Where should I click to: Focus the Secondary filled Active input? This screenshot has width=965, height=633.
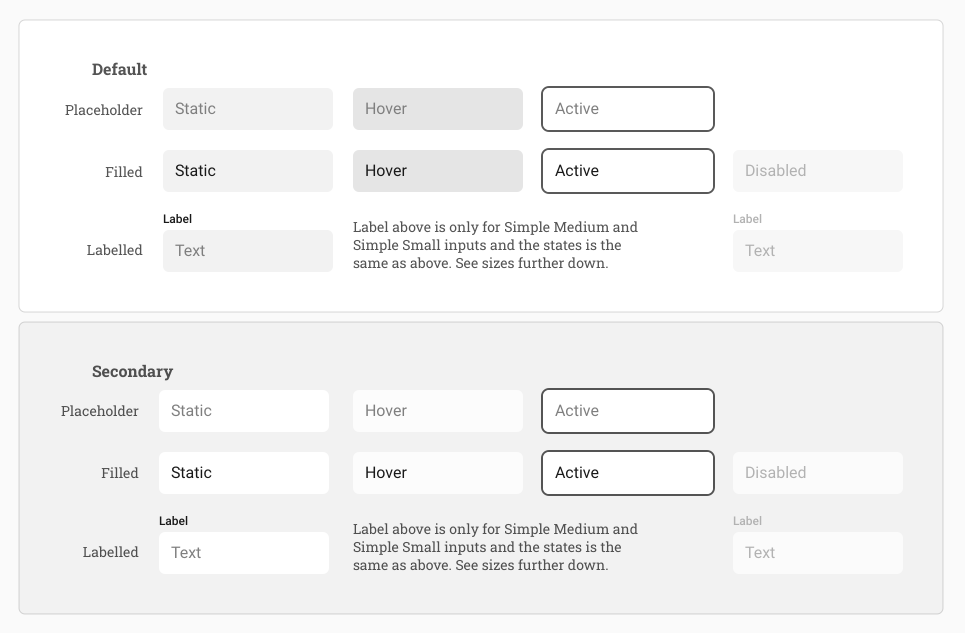628,473
